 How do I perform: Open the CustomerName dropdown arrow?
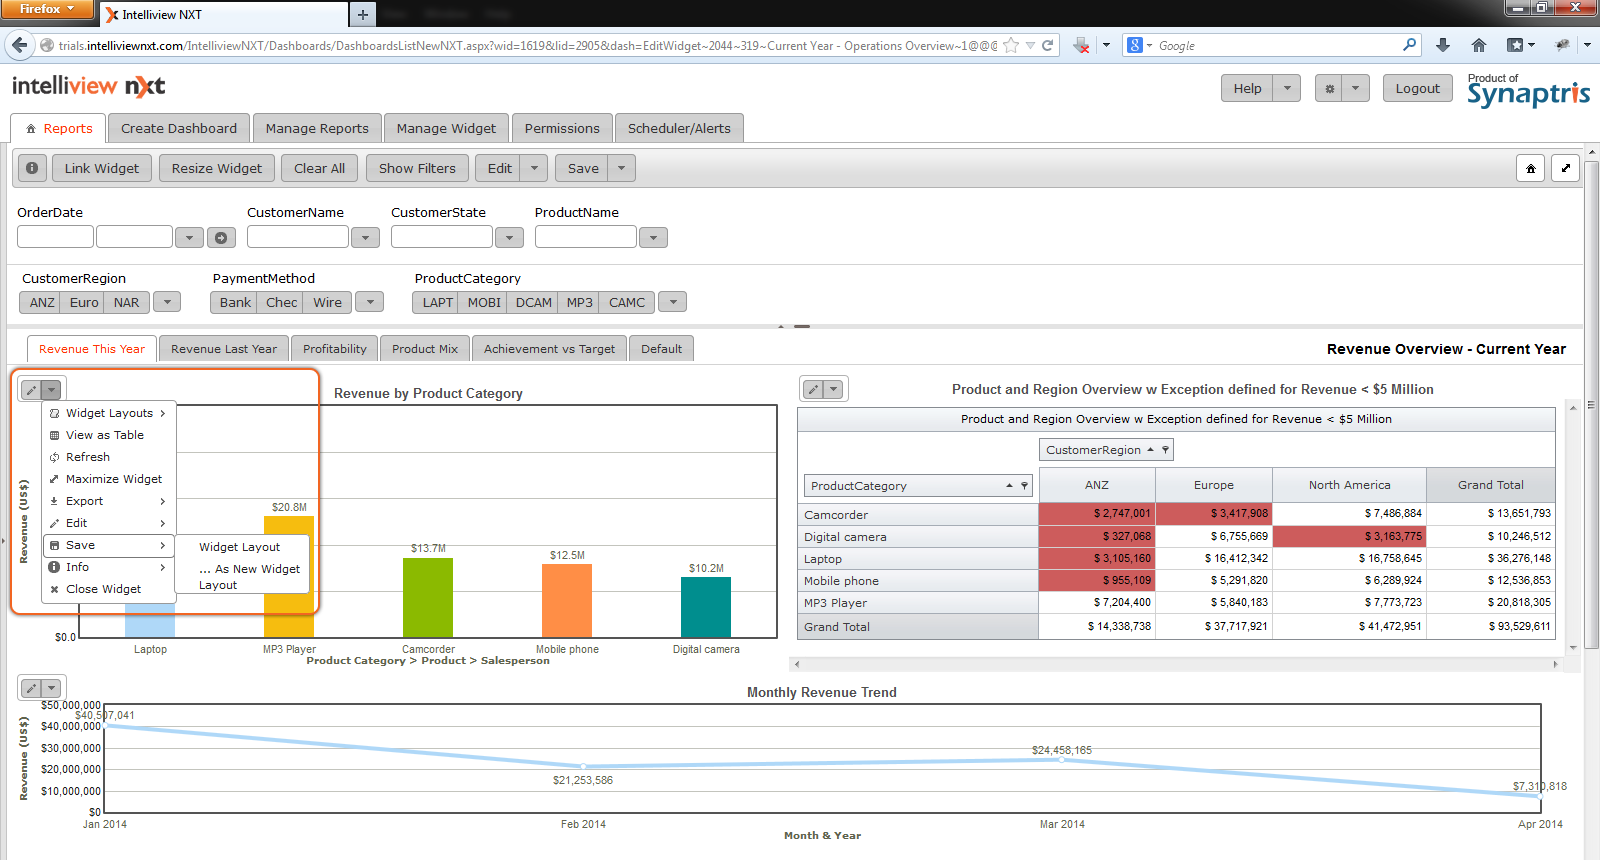point(365,238)
